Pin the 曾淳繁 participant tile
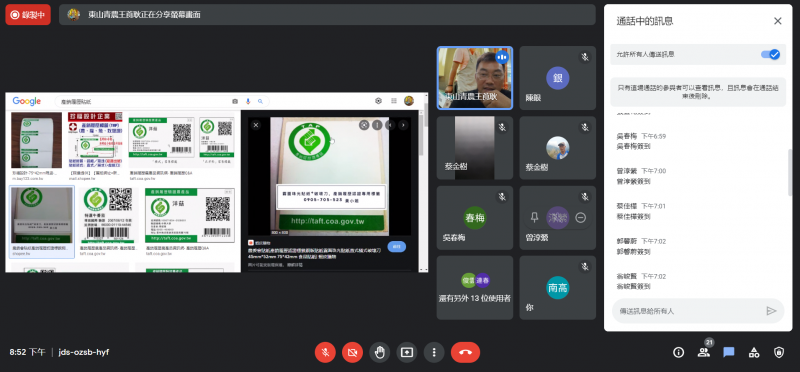 [534, 217]
